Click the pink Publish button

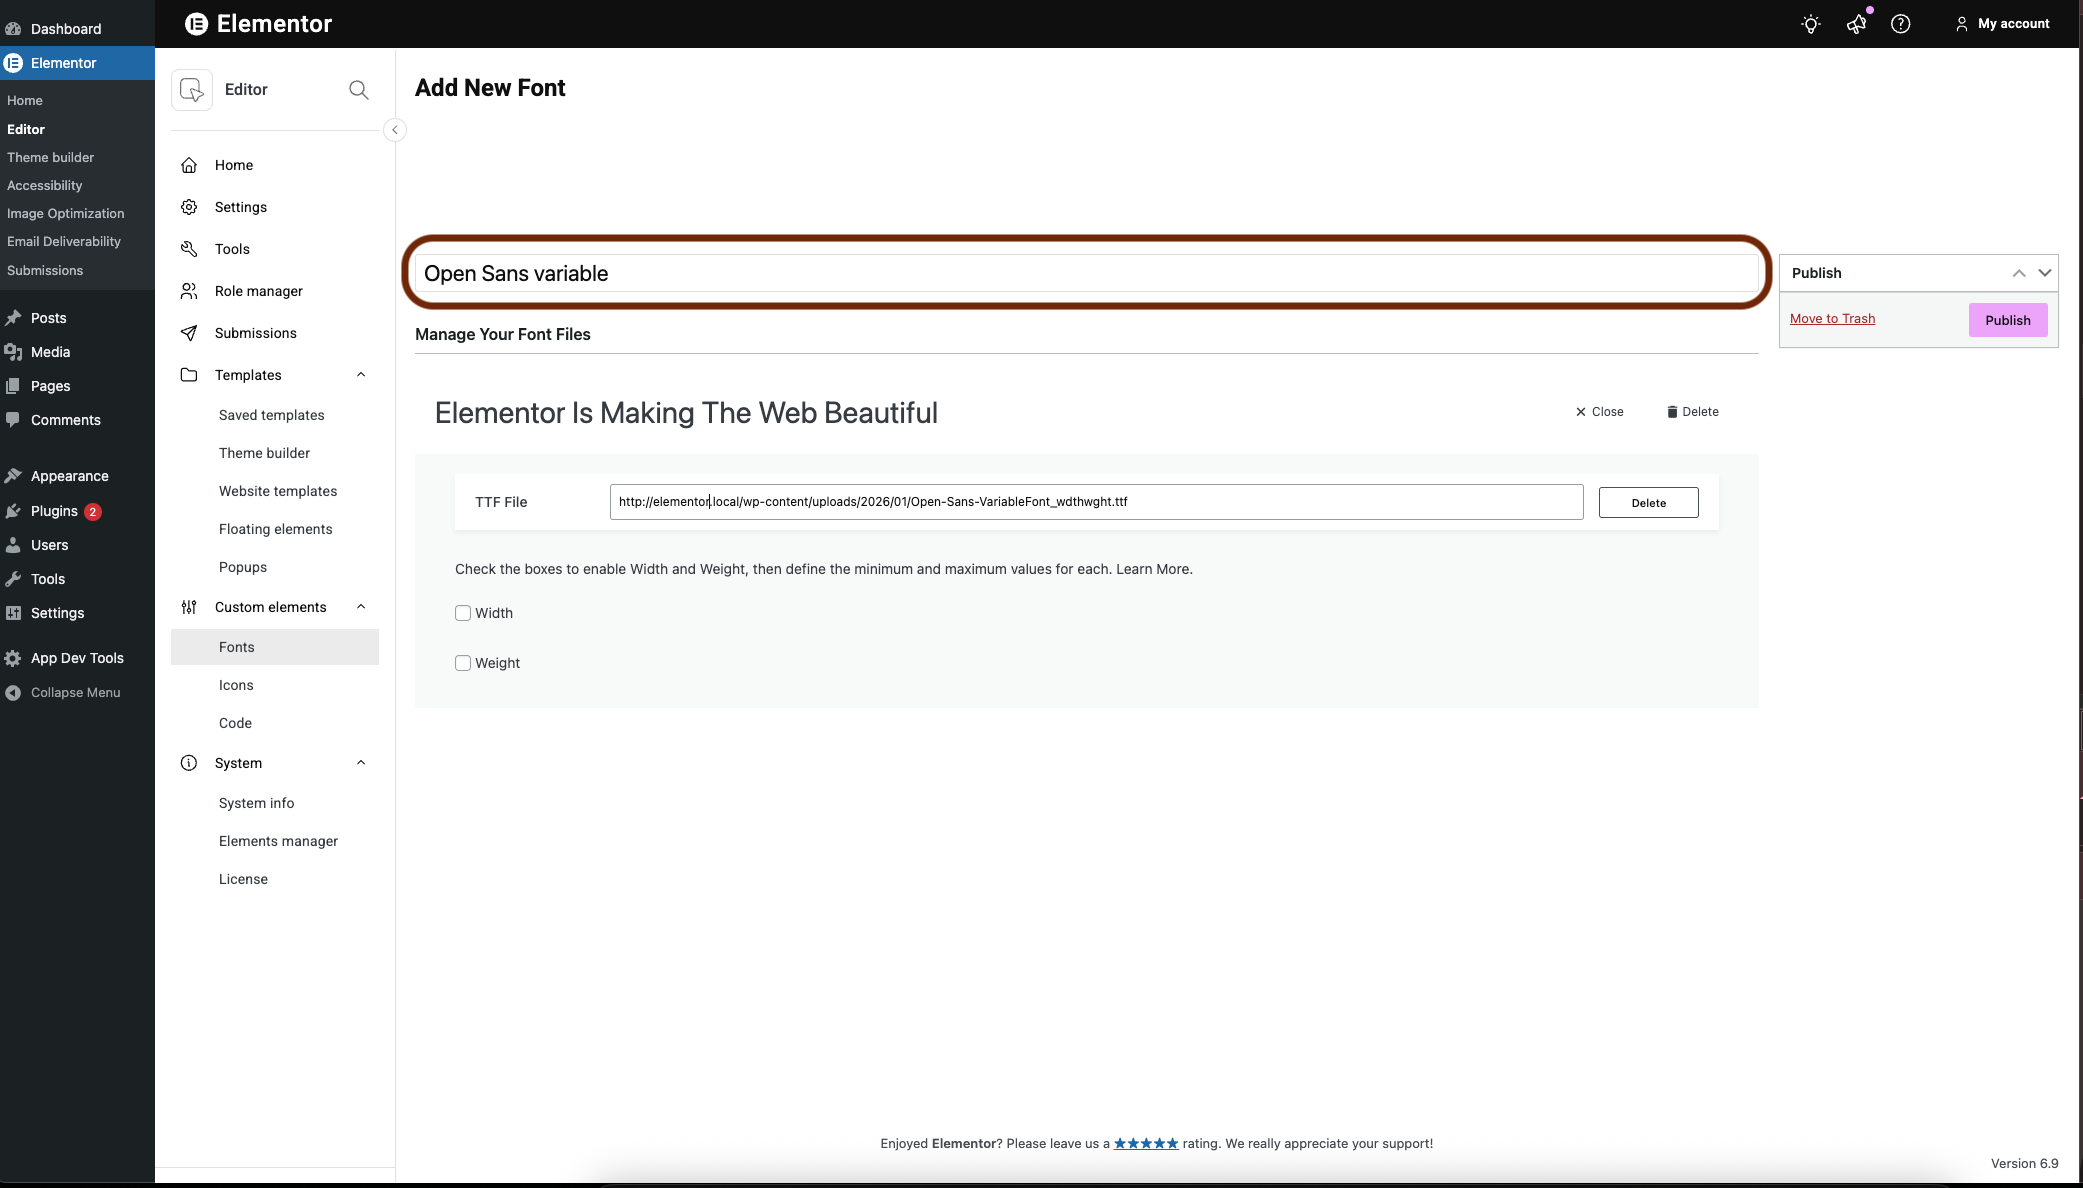coord(2007,320)
